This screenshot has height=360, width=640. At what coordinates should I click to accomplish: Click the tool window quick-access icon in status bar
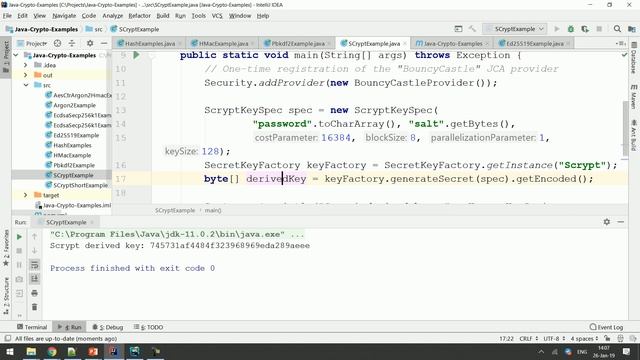(7, 338)
